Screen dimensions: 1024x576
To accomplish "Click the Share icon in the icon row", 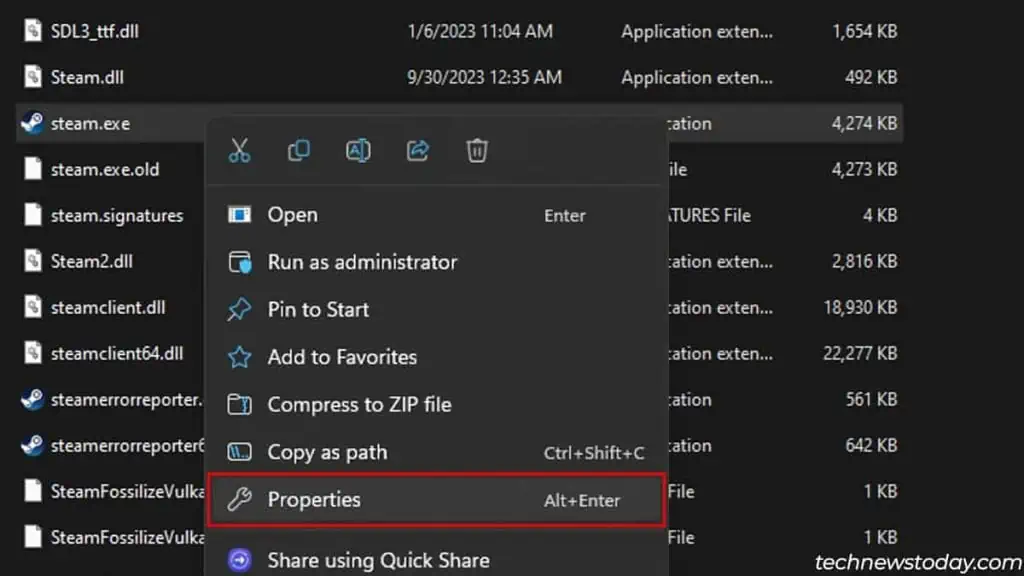I will coord(420,150).
